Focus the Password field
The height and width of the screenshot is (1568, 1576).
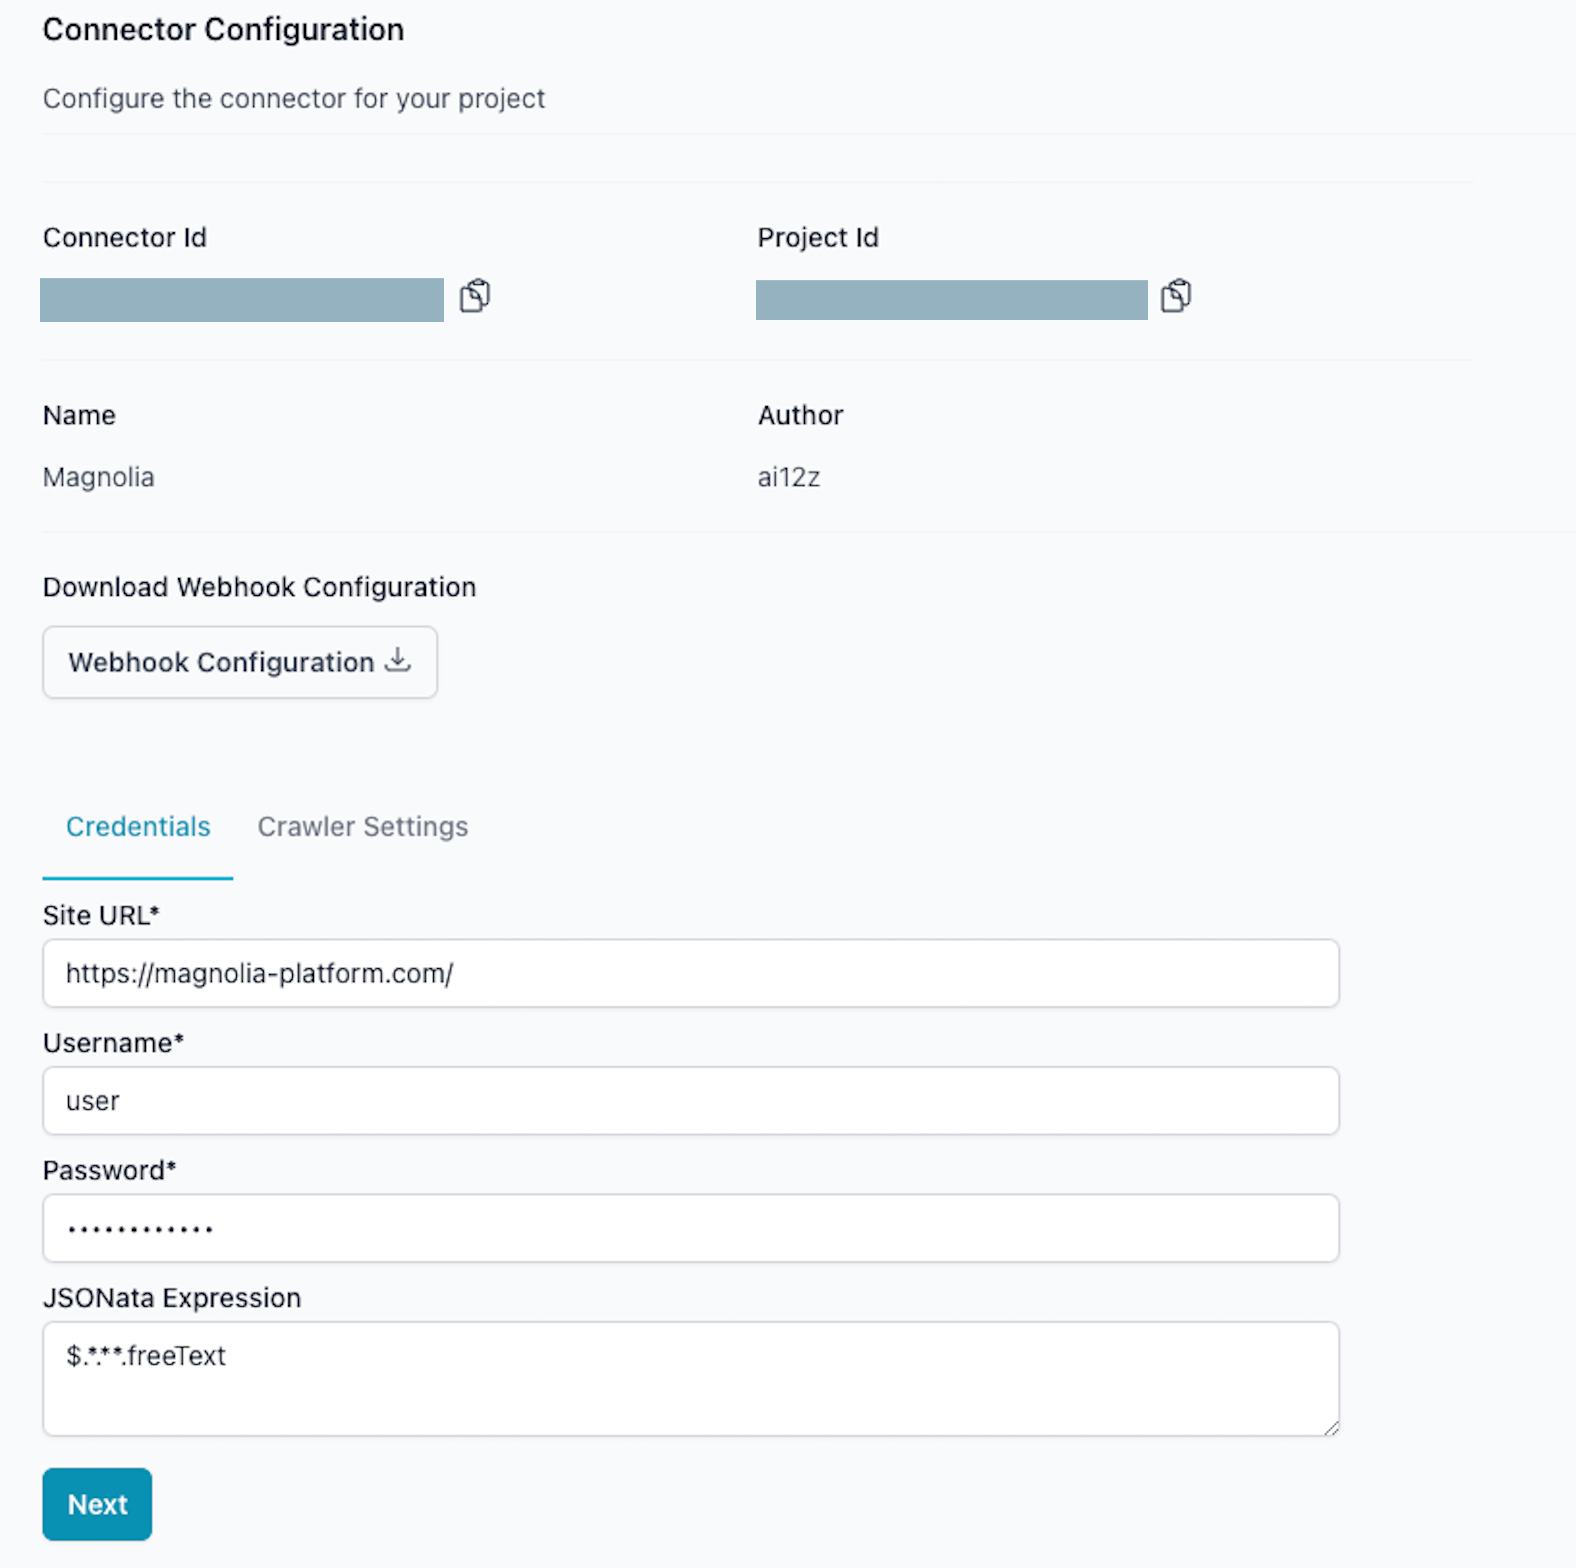click(x=690, y=1228)
